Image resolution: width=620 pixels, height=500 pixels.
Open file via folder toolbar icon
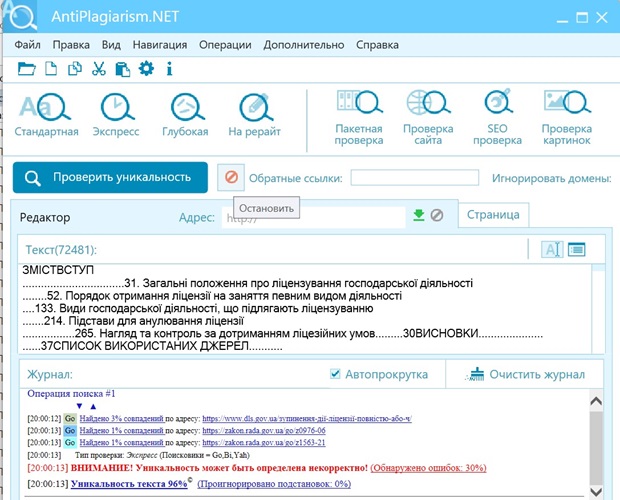click(x=26, y=69)
